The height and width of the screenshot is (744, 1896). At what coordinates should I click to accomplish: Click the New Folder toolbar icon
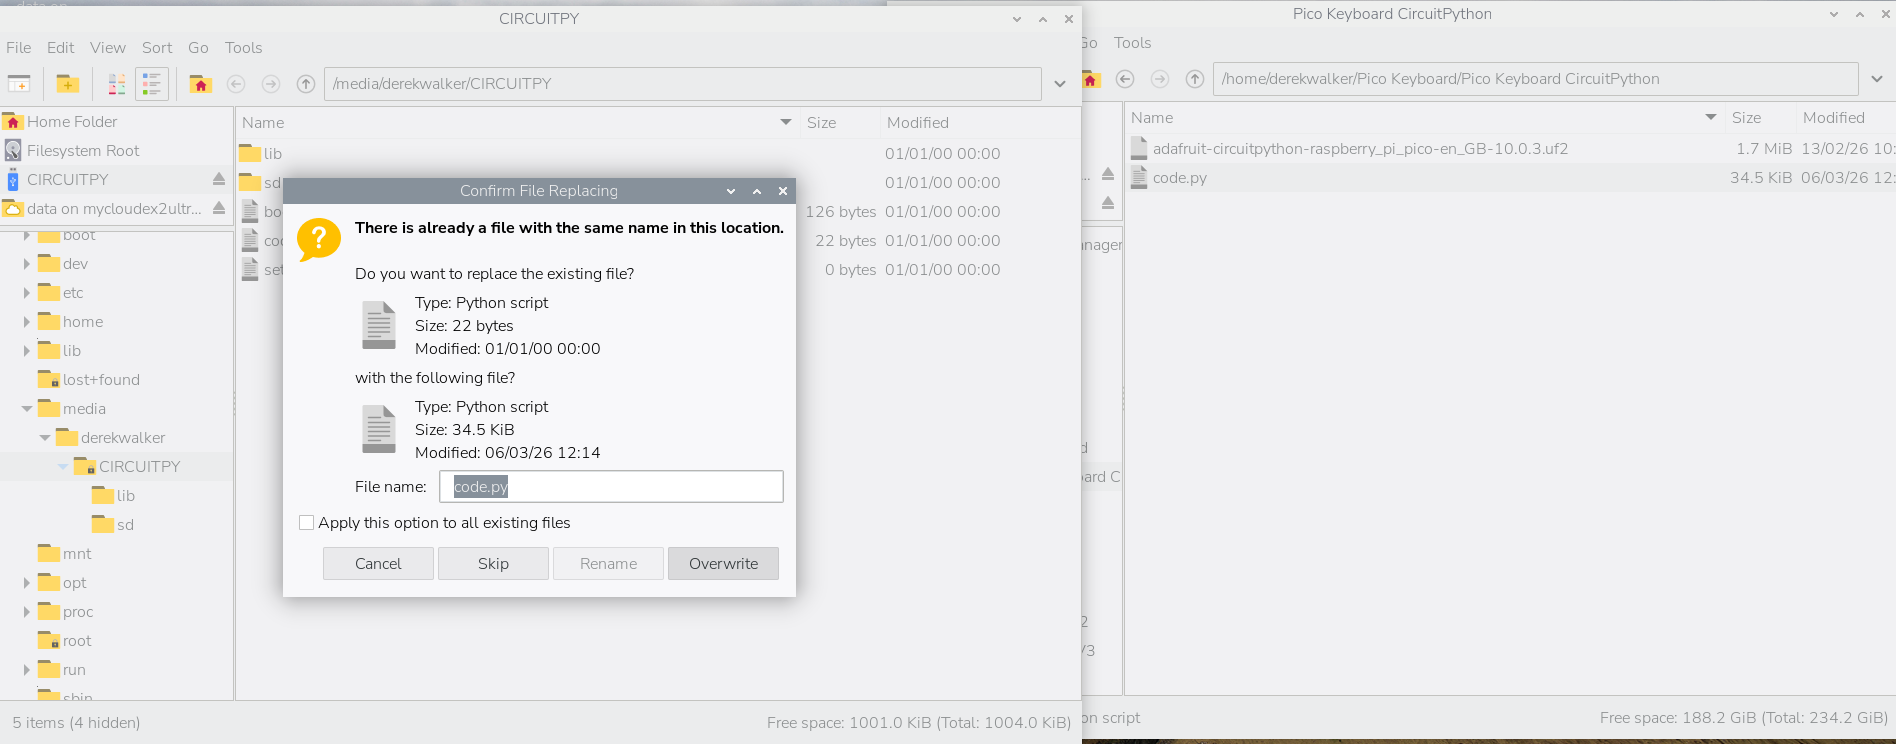[67, 84]
